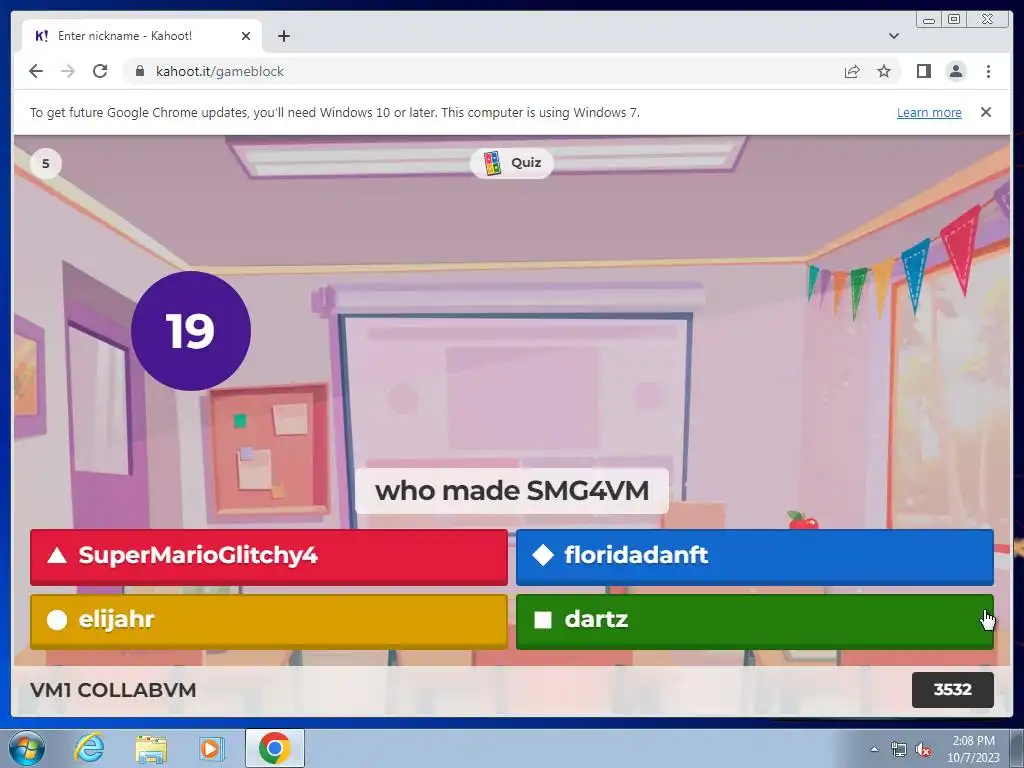Dismiss the Chrome update notification bar
Screen dimensions: 1024x768
[x=986, y=112]
